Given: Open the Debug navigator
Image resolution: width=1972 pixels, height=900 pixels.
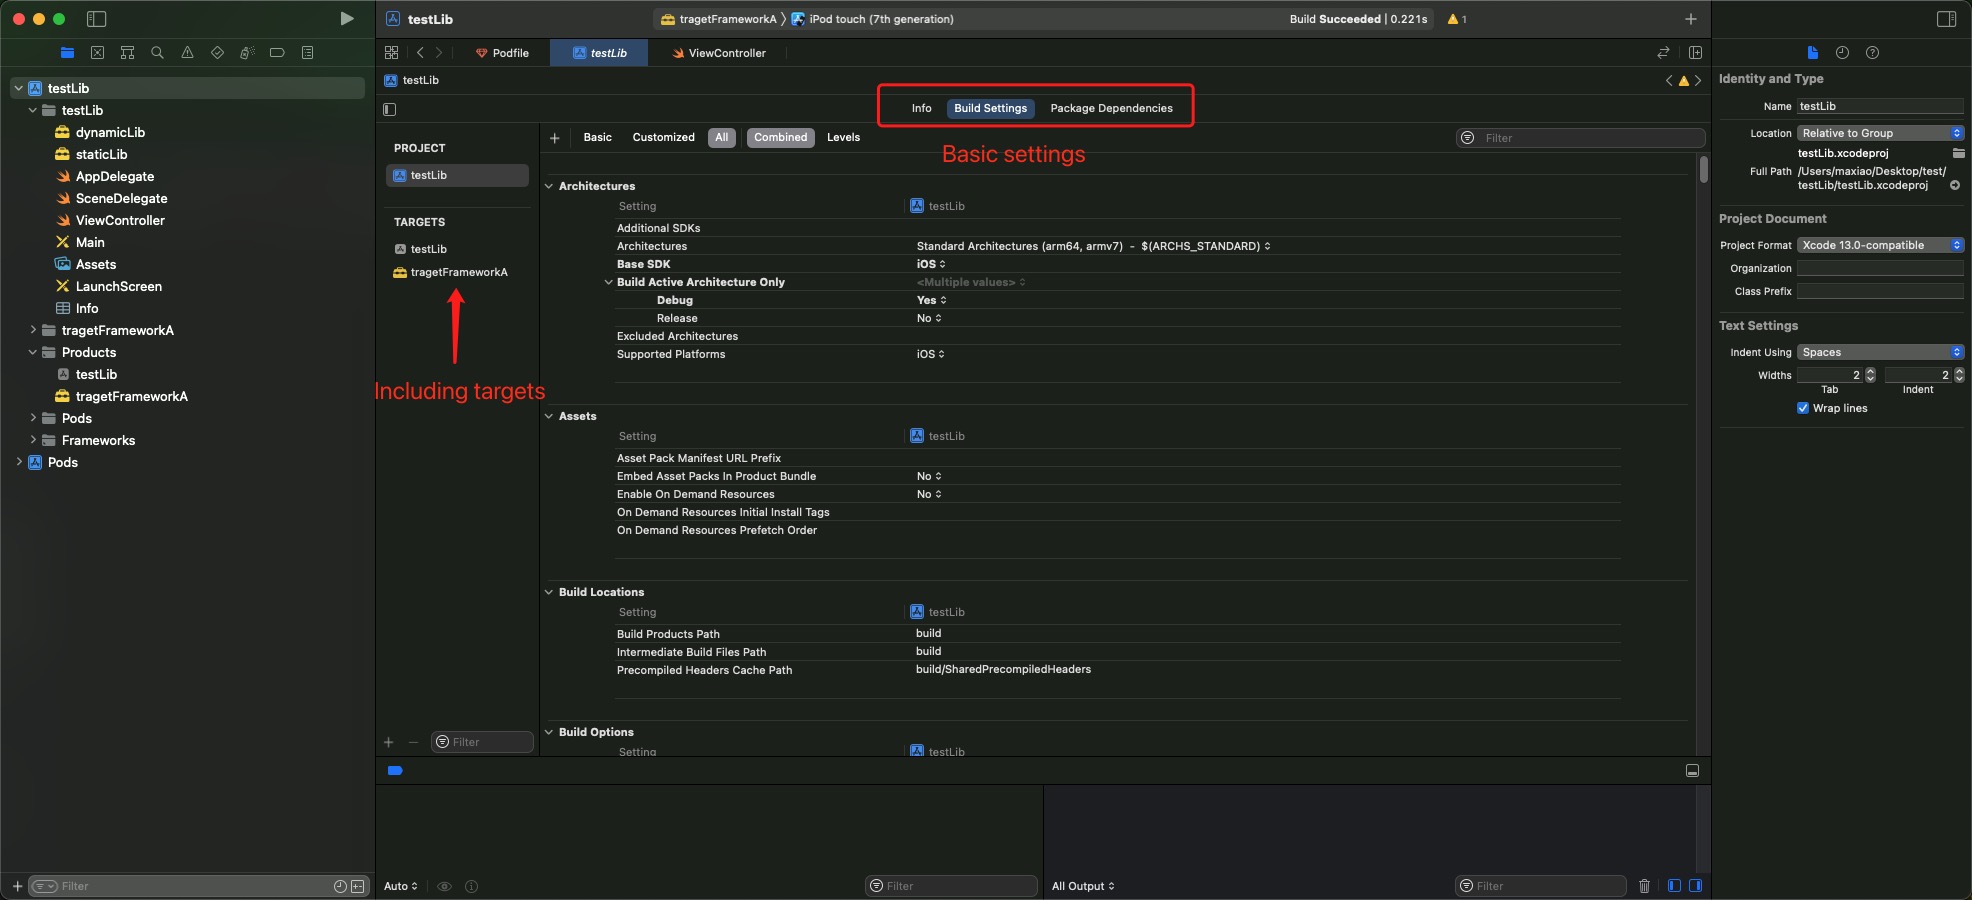Looking at the screenshot, I should 247,53.
